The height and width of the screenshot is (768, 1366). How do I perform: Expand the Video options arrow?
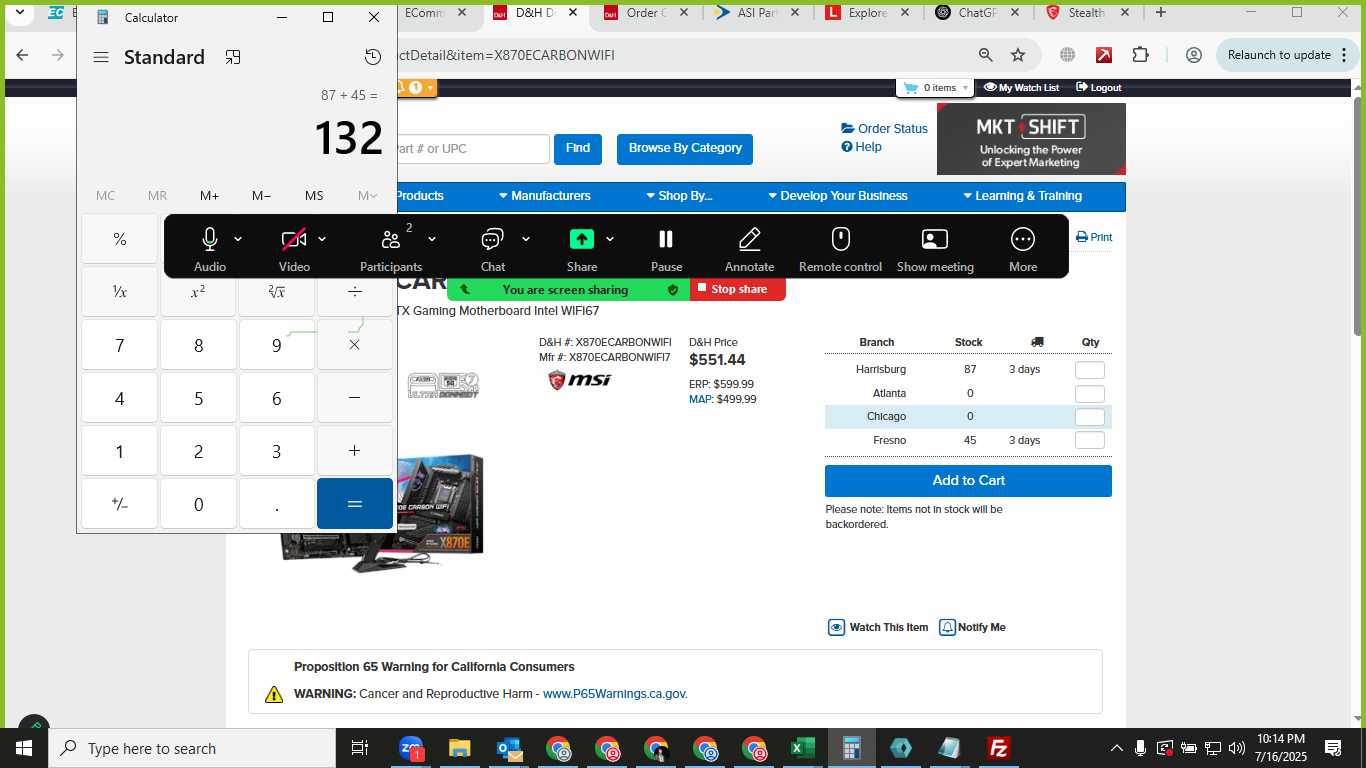point(322,239)
